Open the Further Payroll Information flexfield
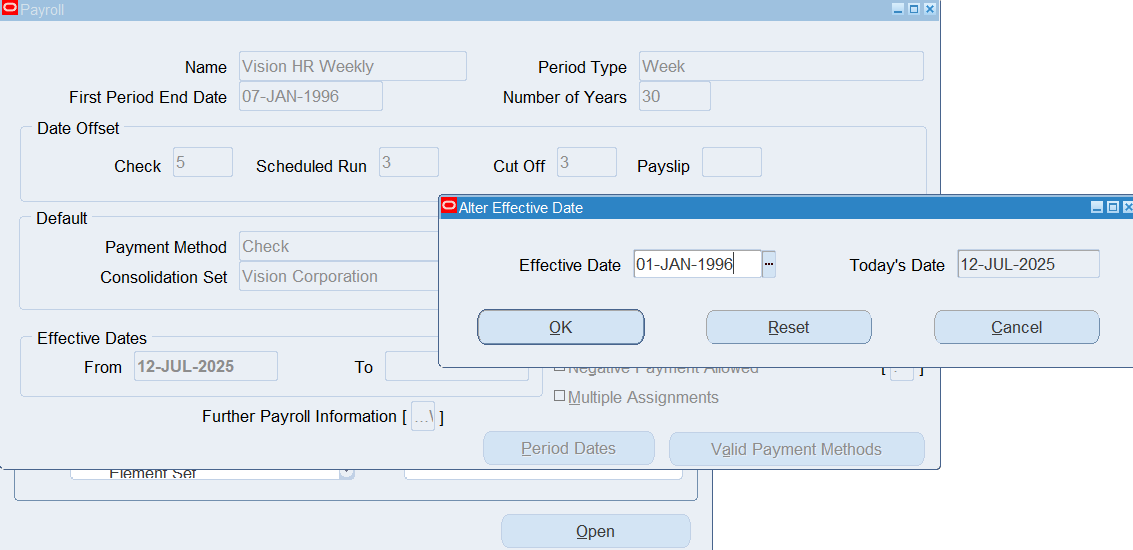 click(x=422, y=417)
